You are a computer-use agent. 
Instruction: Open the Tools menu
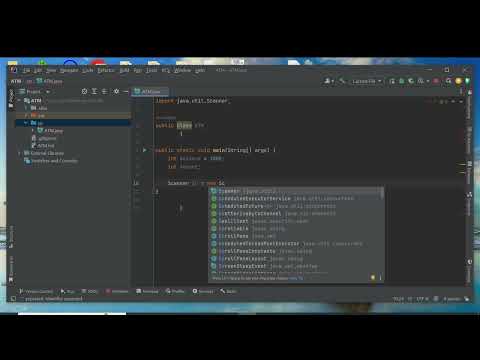point(151,70)
